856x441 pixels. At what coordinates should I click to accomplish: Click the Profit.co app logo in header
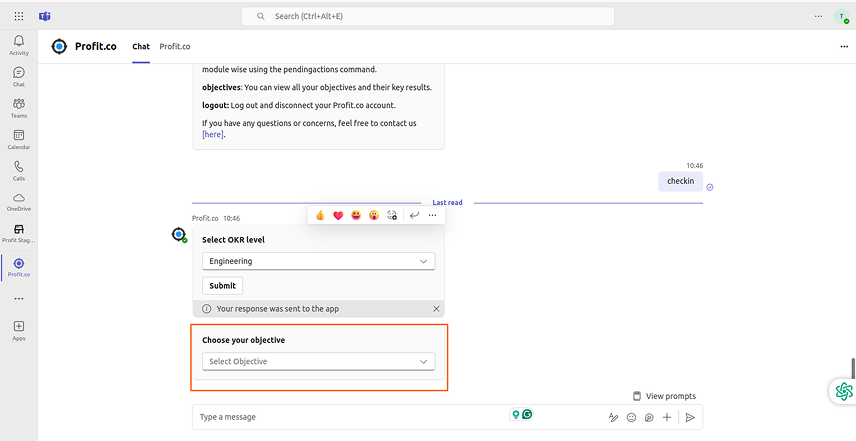[59, 46]
